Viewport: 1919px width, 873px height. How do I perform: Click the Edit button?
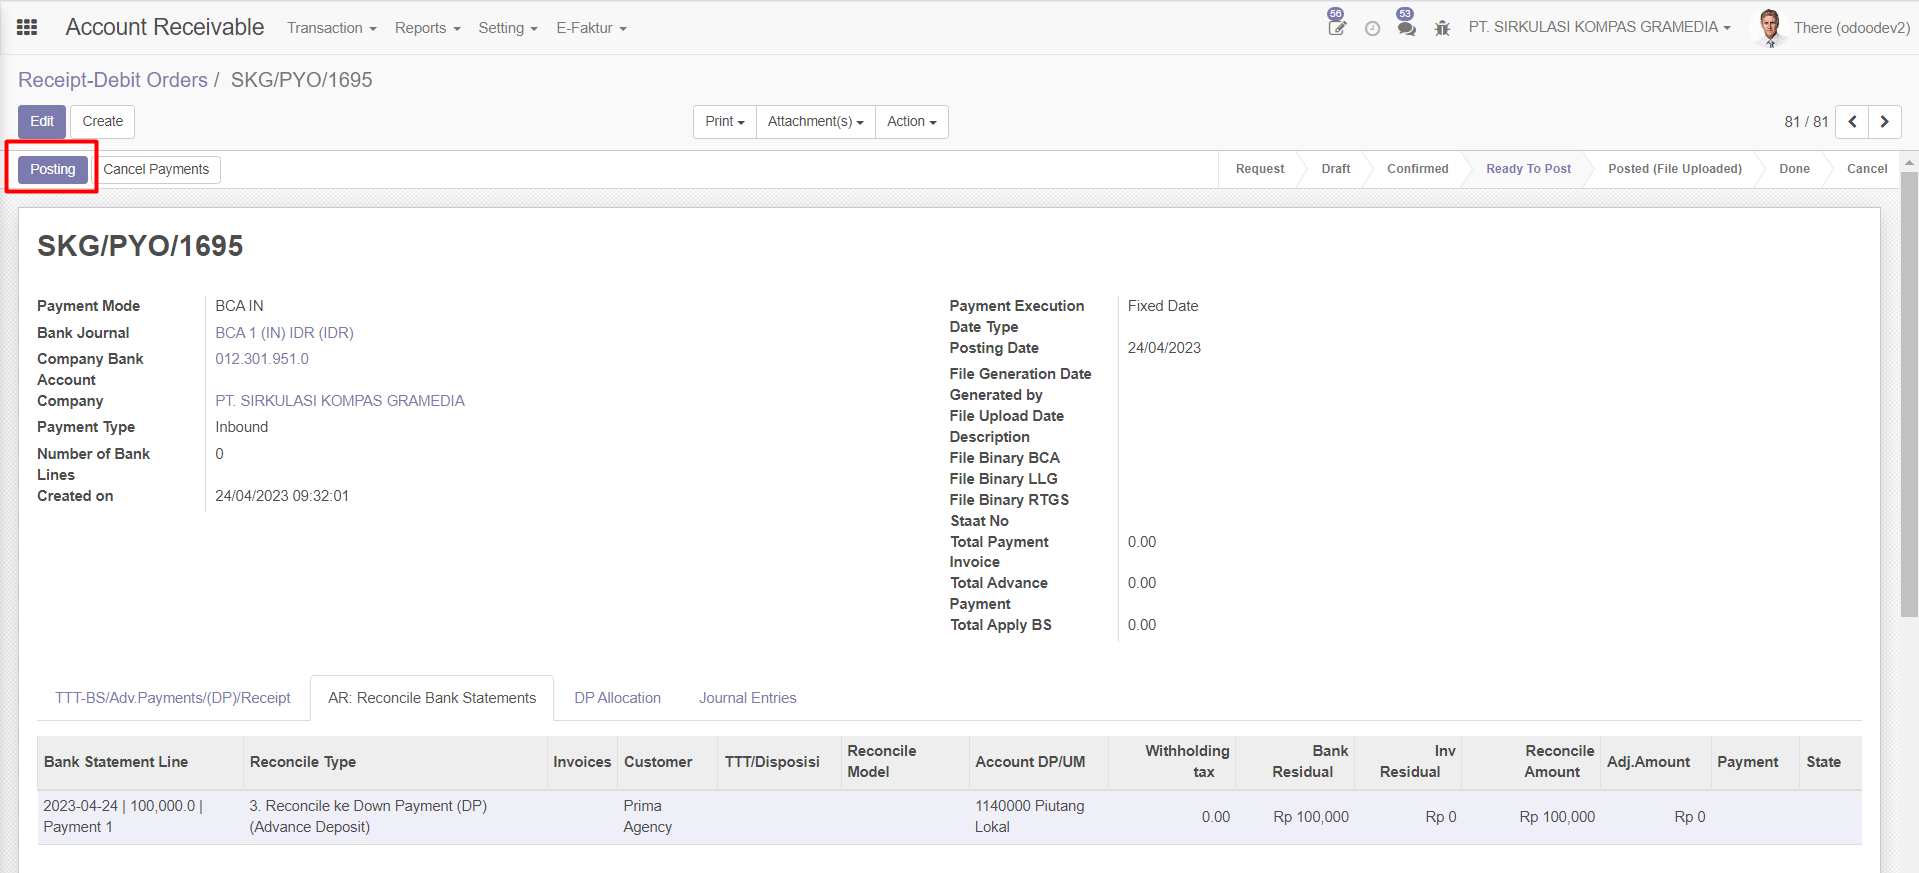point(42,121)
